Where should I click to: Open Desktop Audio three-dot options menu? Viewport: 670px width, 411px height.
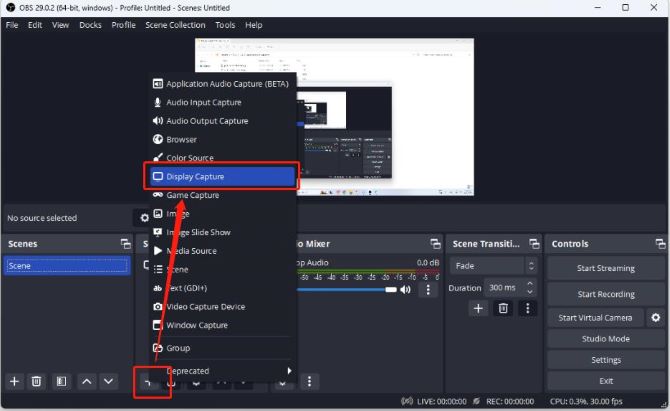tap(428, 290)
